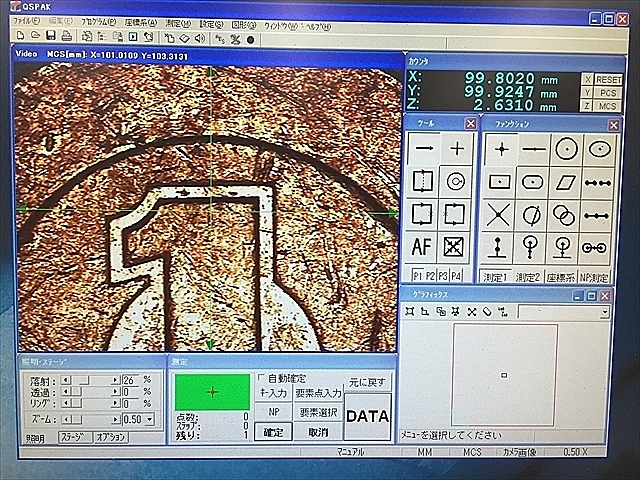Screen dimensions: 640x480
Task: Click the New file toolbar icon
Action: point(20,36)
